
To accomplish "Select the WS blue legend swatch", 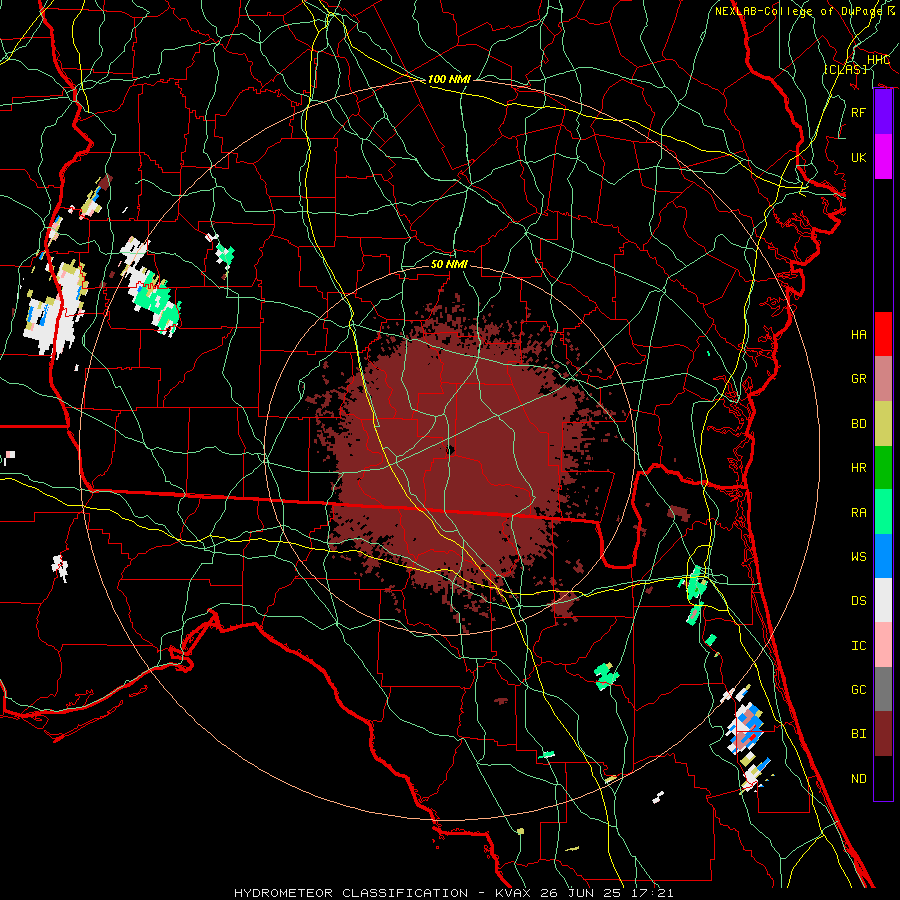I will tap(883, 556).
